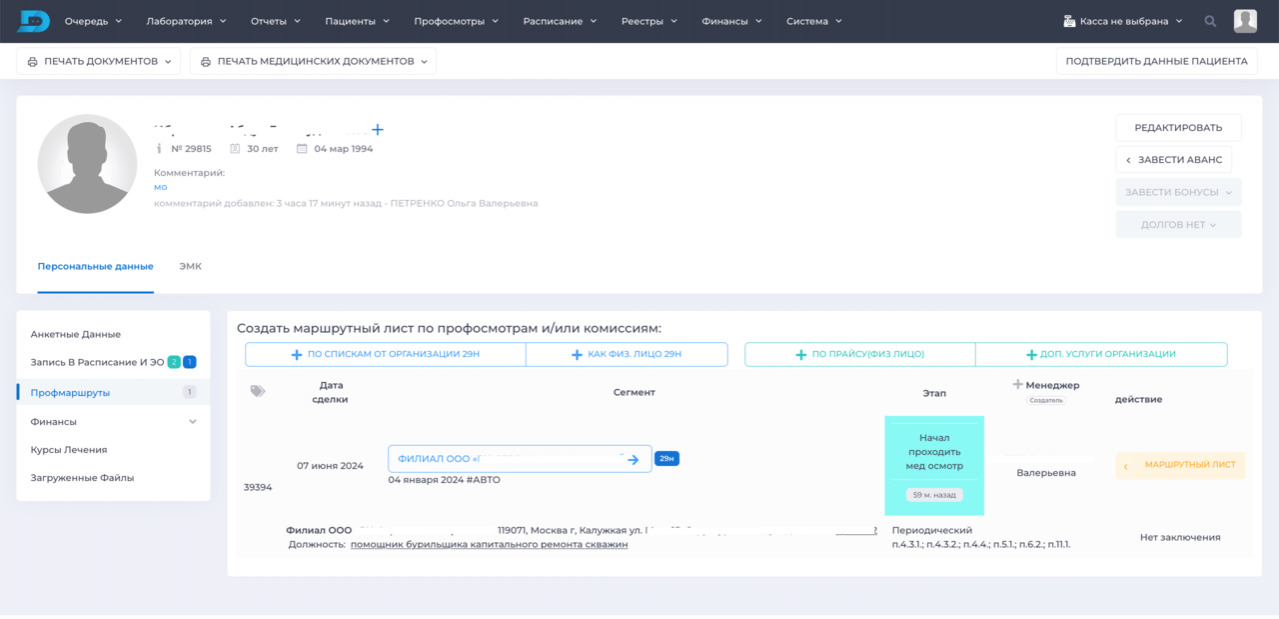Click patient number № 29815
Image resolution: width=1279 pixels, height=619 pixels.
[191, 149]
